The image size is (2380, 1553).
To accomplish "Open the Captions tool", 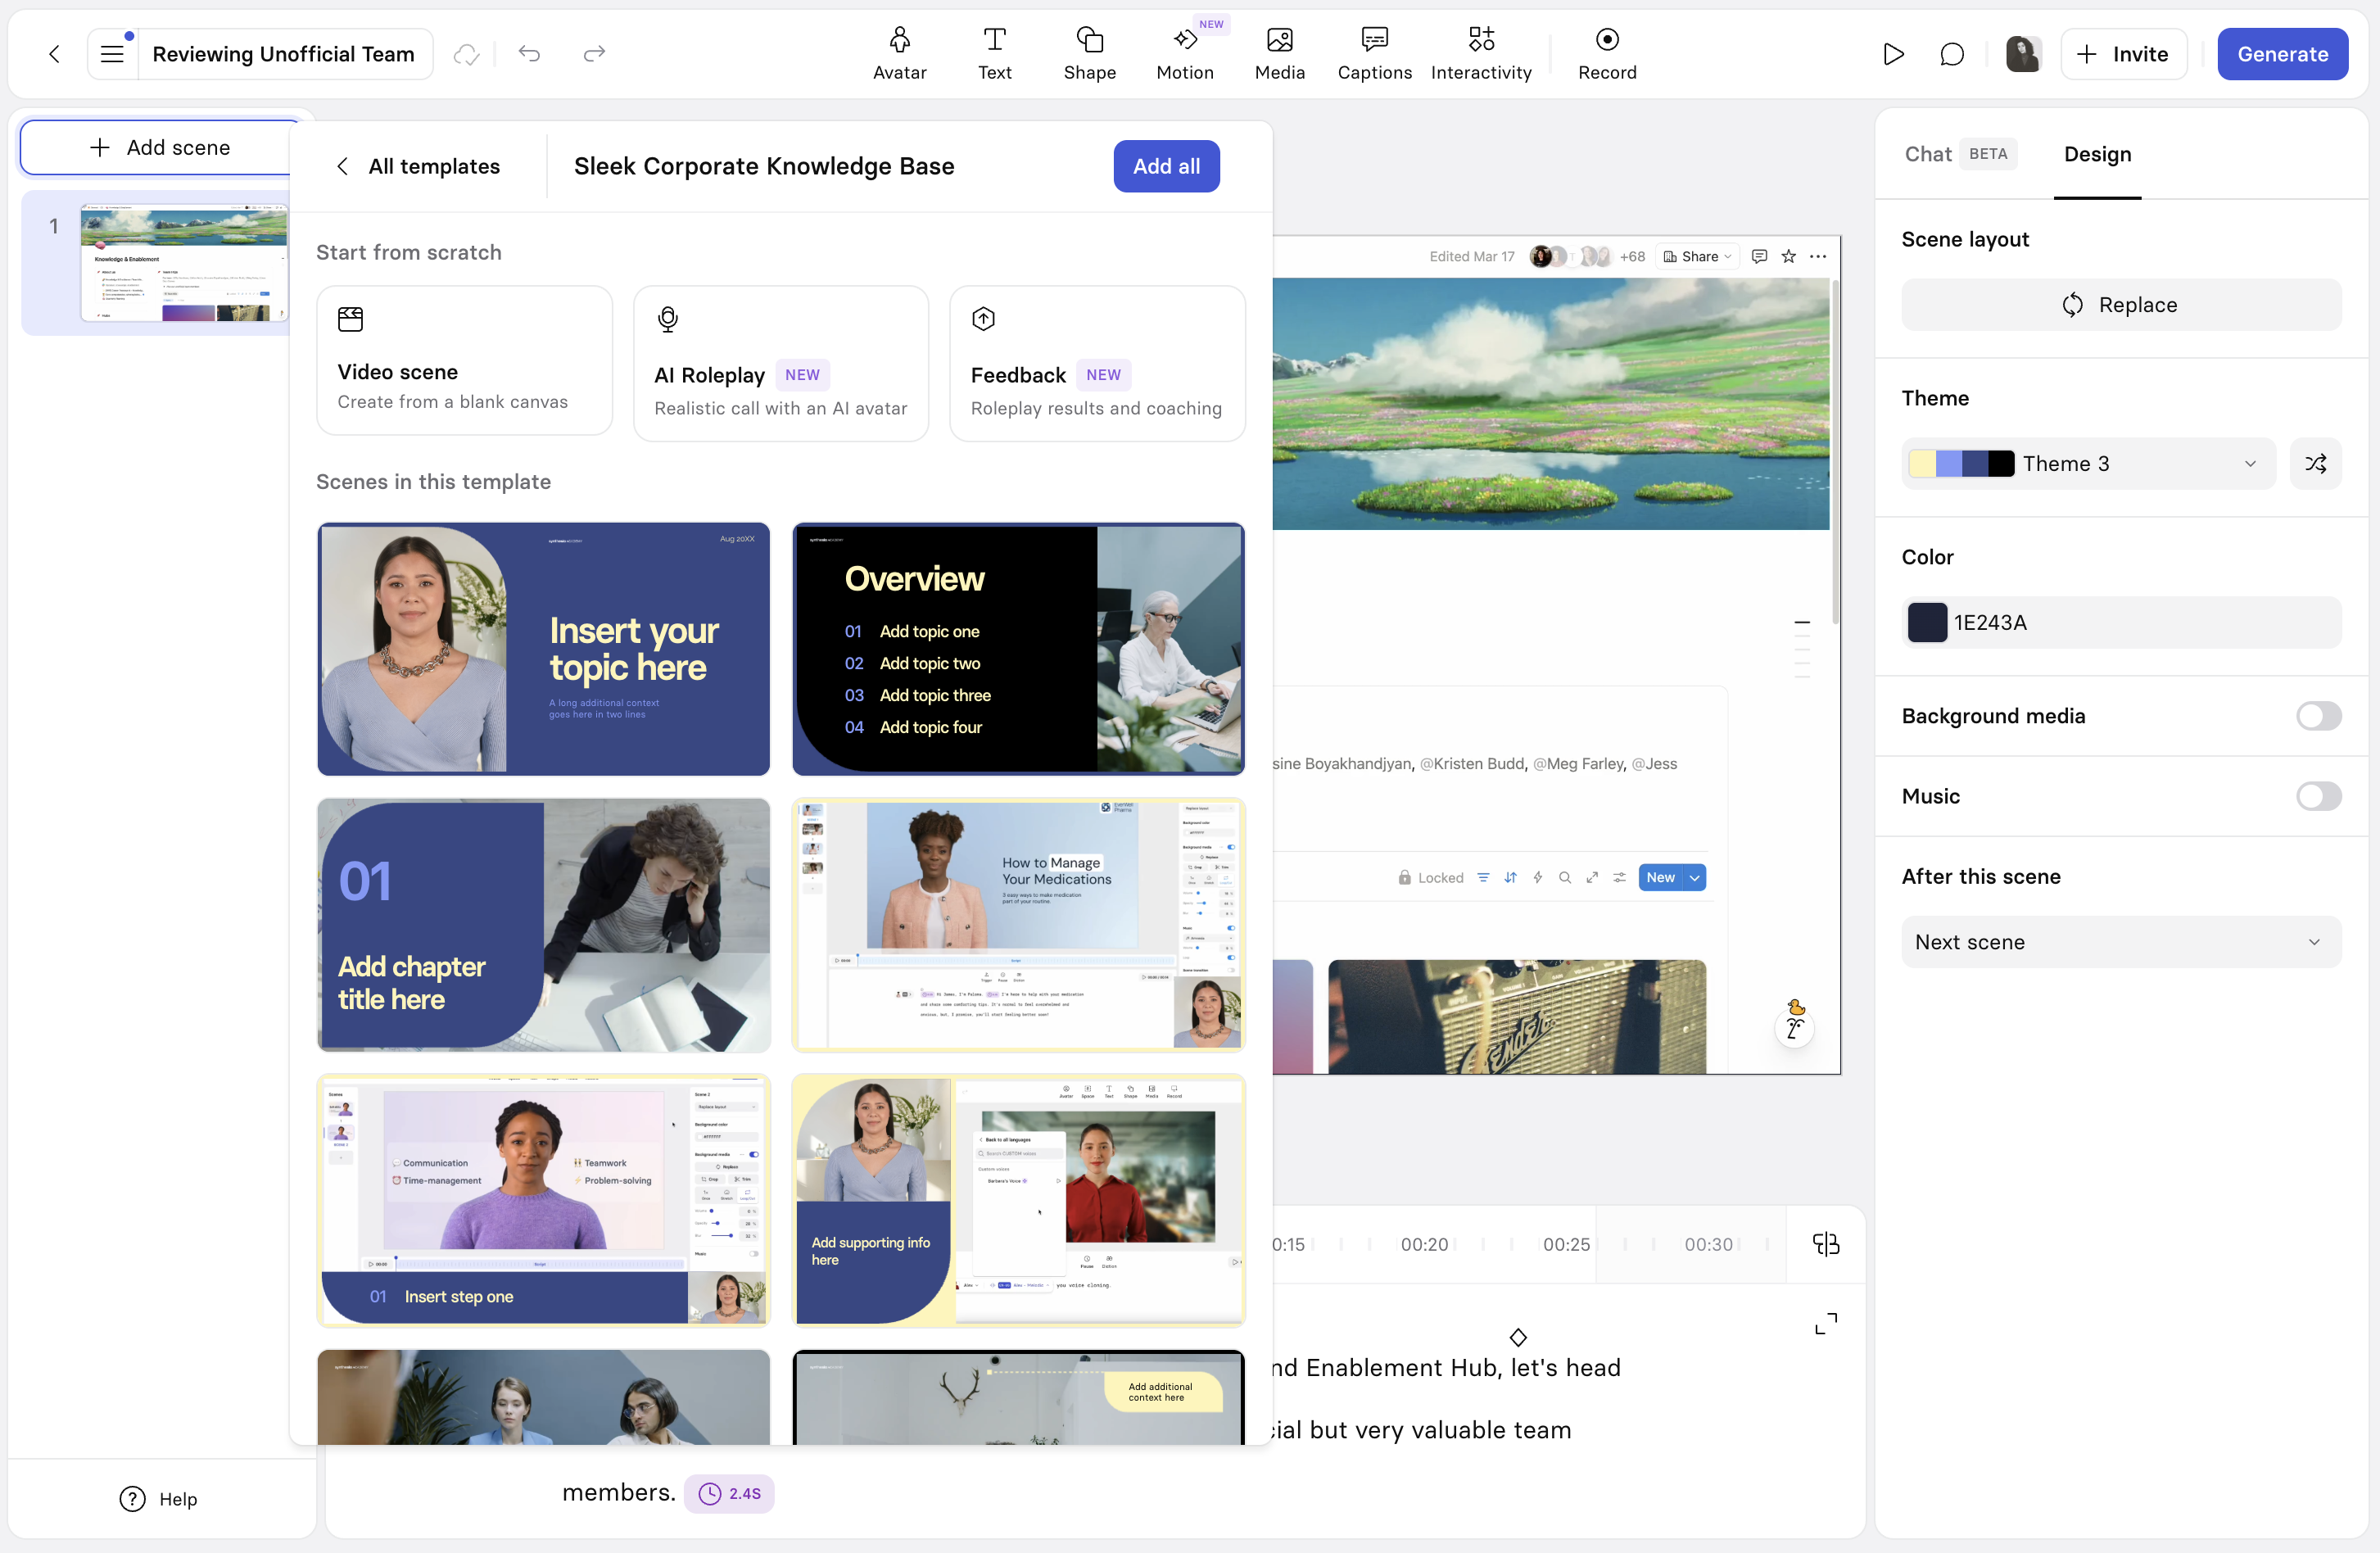I will pyautogui.click(x=1374, y=53).
